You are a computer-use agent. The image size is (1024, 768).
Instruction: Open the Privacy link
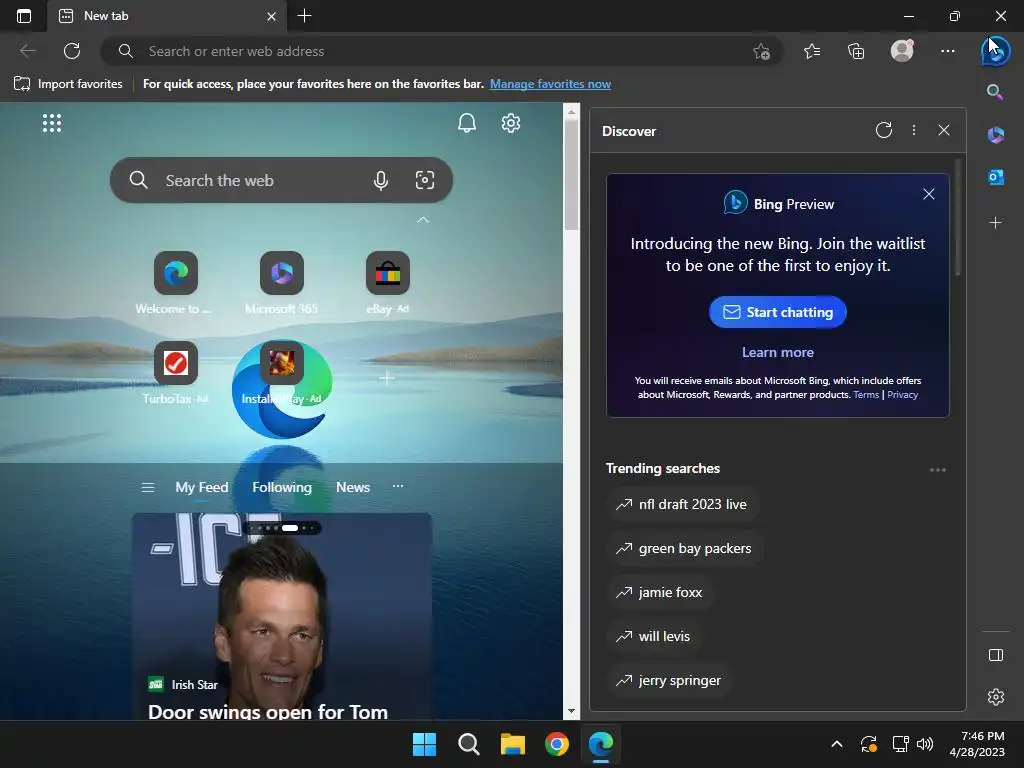pos(902,394)
